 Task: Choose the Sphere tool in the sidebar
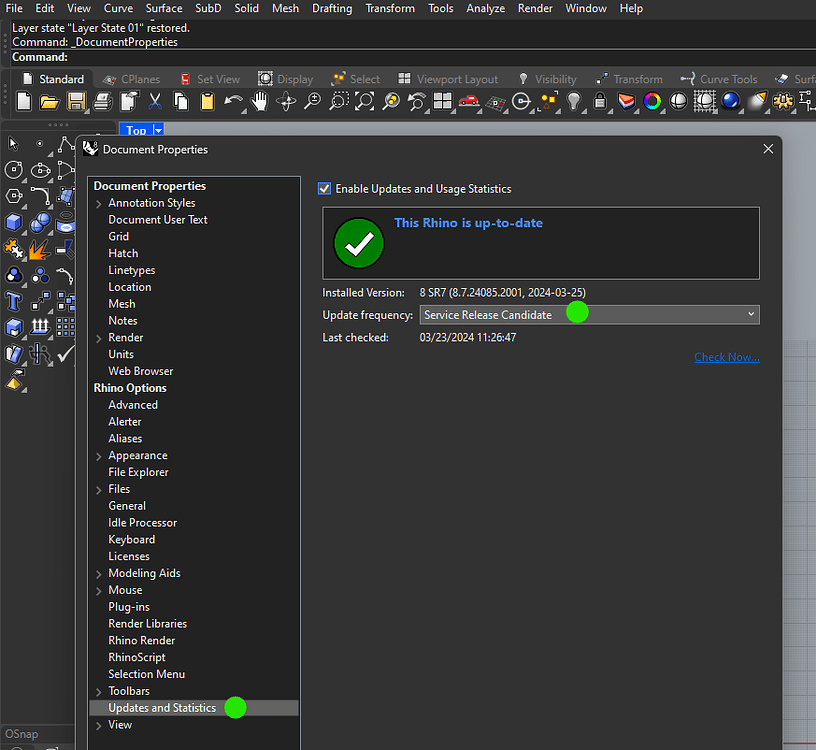(39, 221)
